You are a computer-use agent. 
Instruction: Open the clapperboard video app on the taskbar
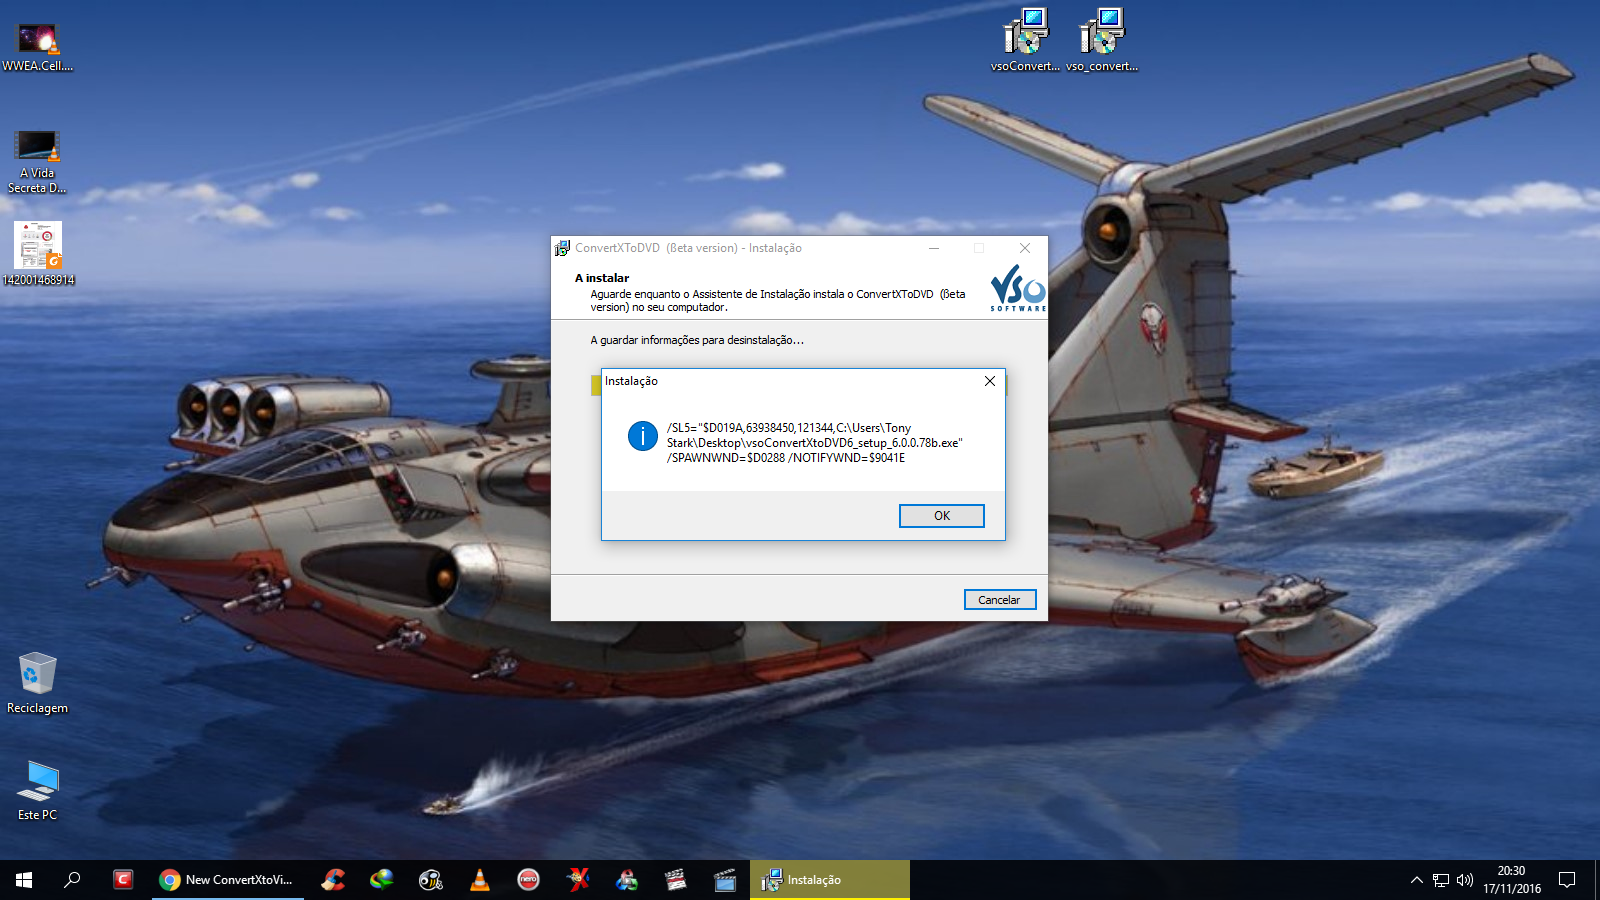[676, 880]
